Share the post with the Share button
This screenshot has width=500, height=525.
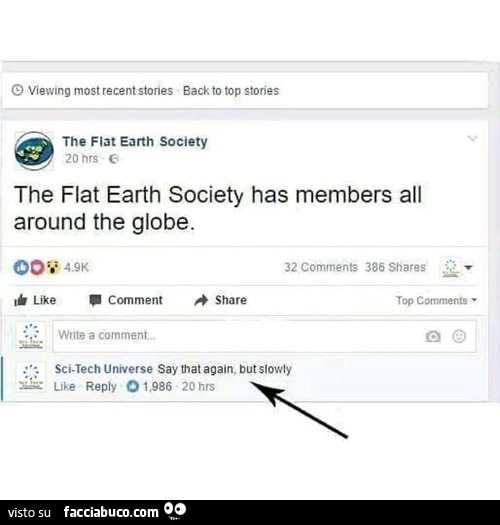[221, 300]
